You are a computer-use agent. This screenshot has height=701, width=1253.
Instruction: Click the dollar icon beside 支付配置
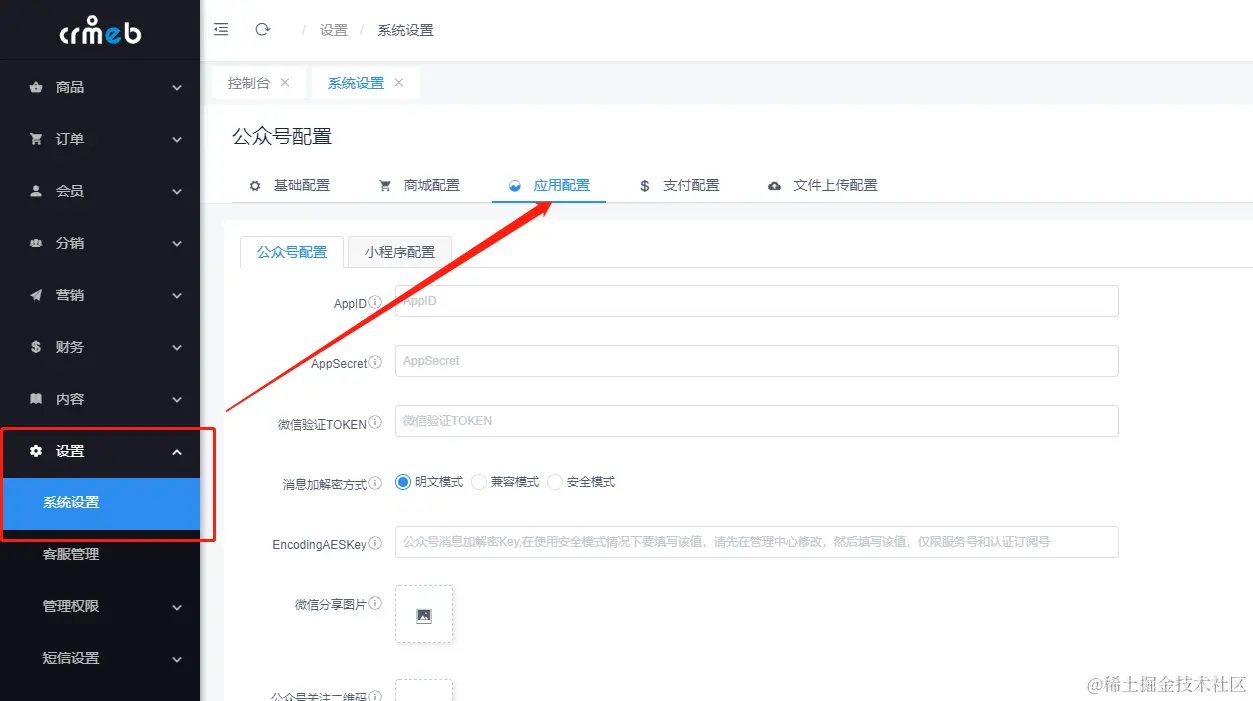tap(645, 186)
